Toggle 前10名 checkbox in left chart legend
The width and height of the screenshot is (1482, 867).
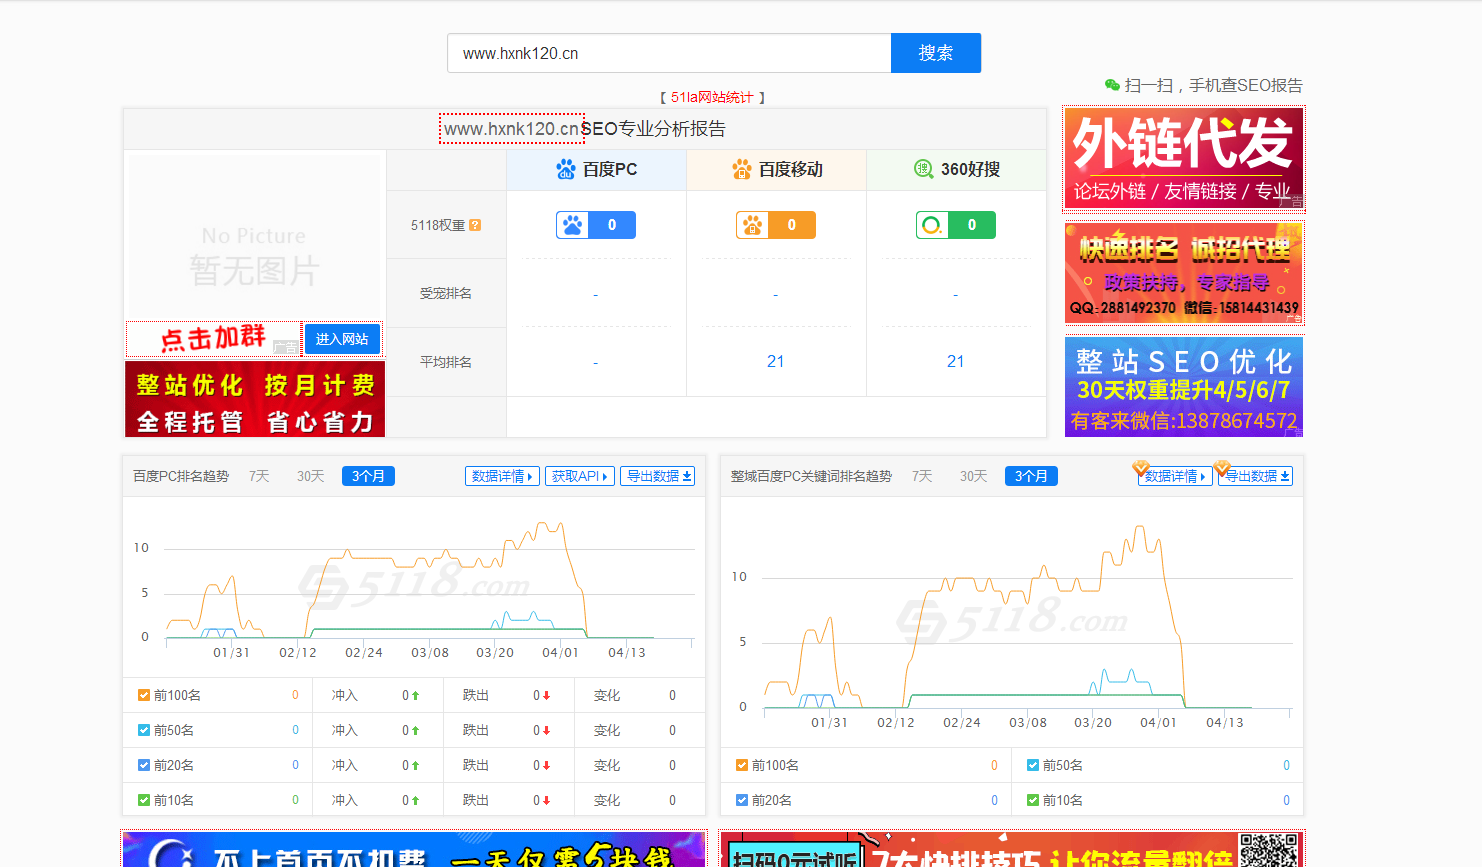click(x=144, y=800)
